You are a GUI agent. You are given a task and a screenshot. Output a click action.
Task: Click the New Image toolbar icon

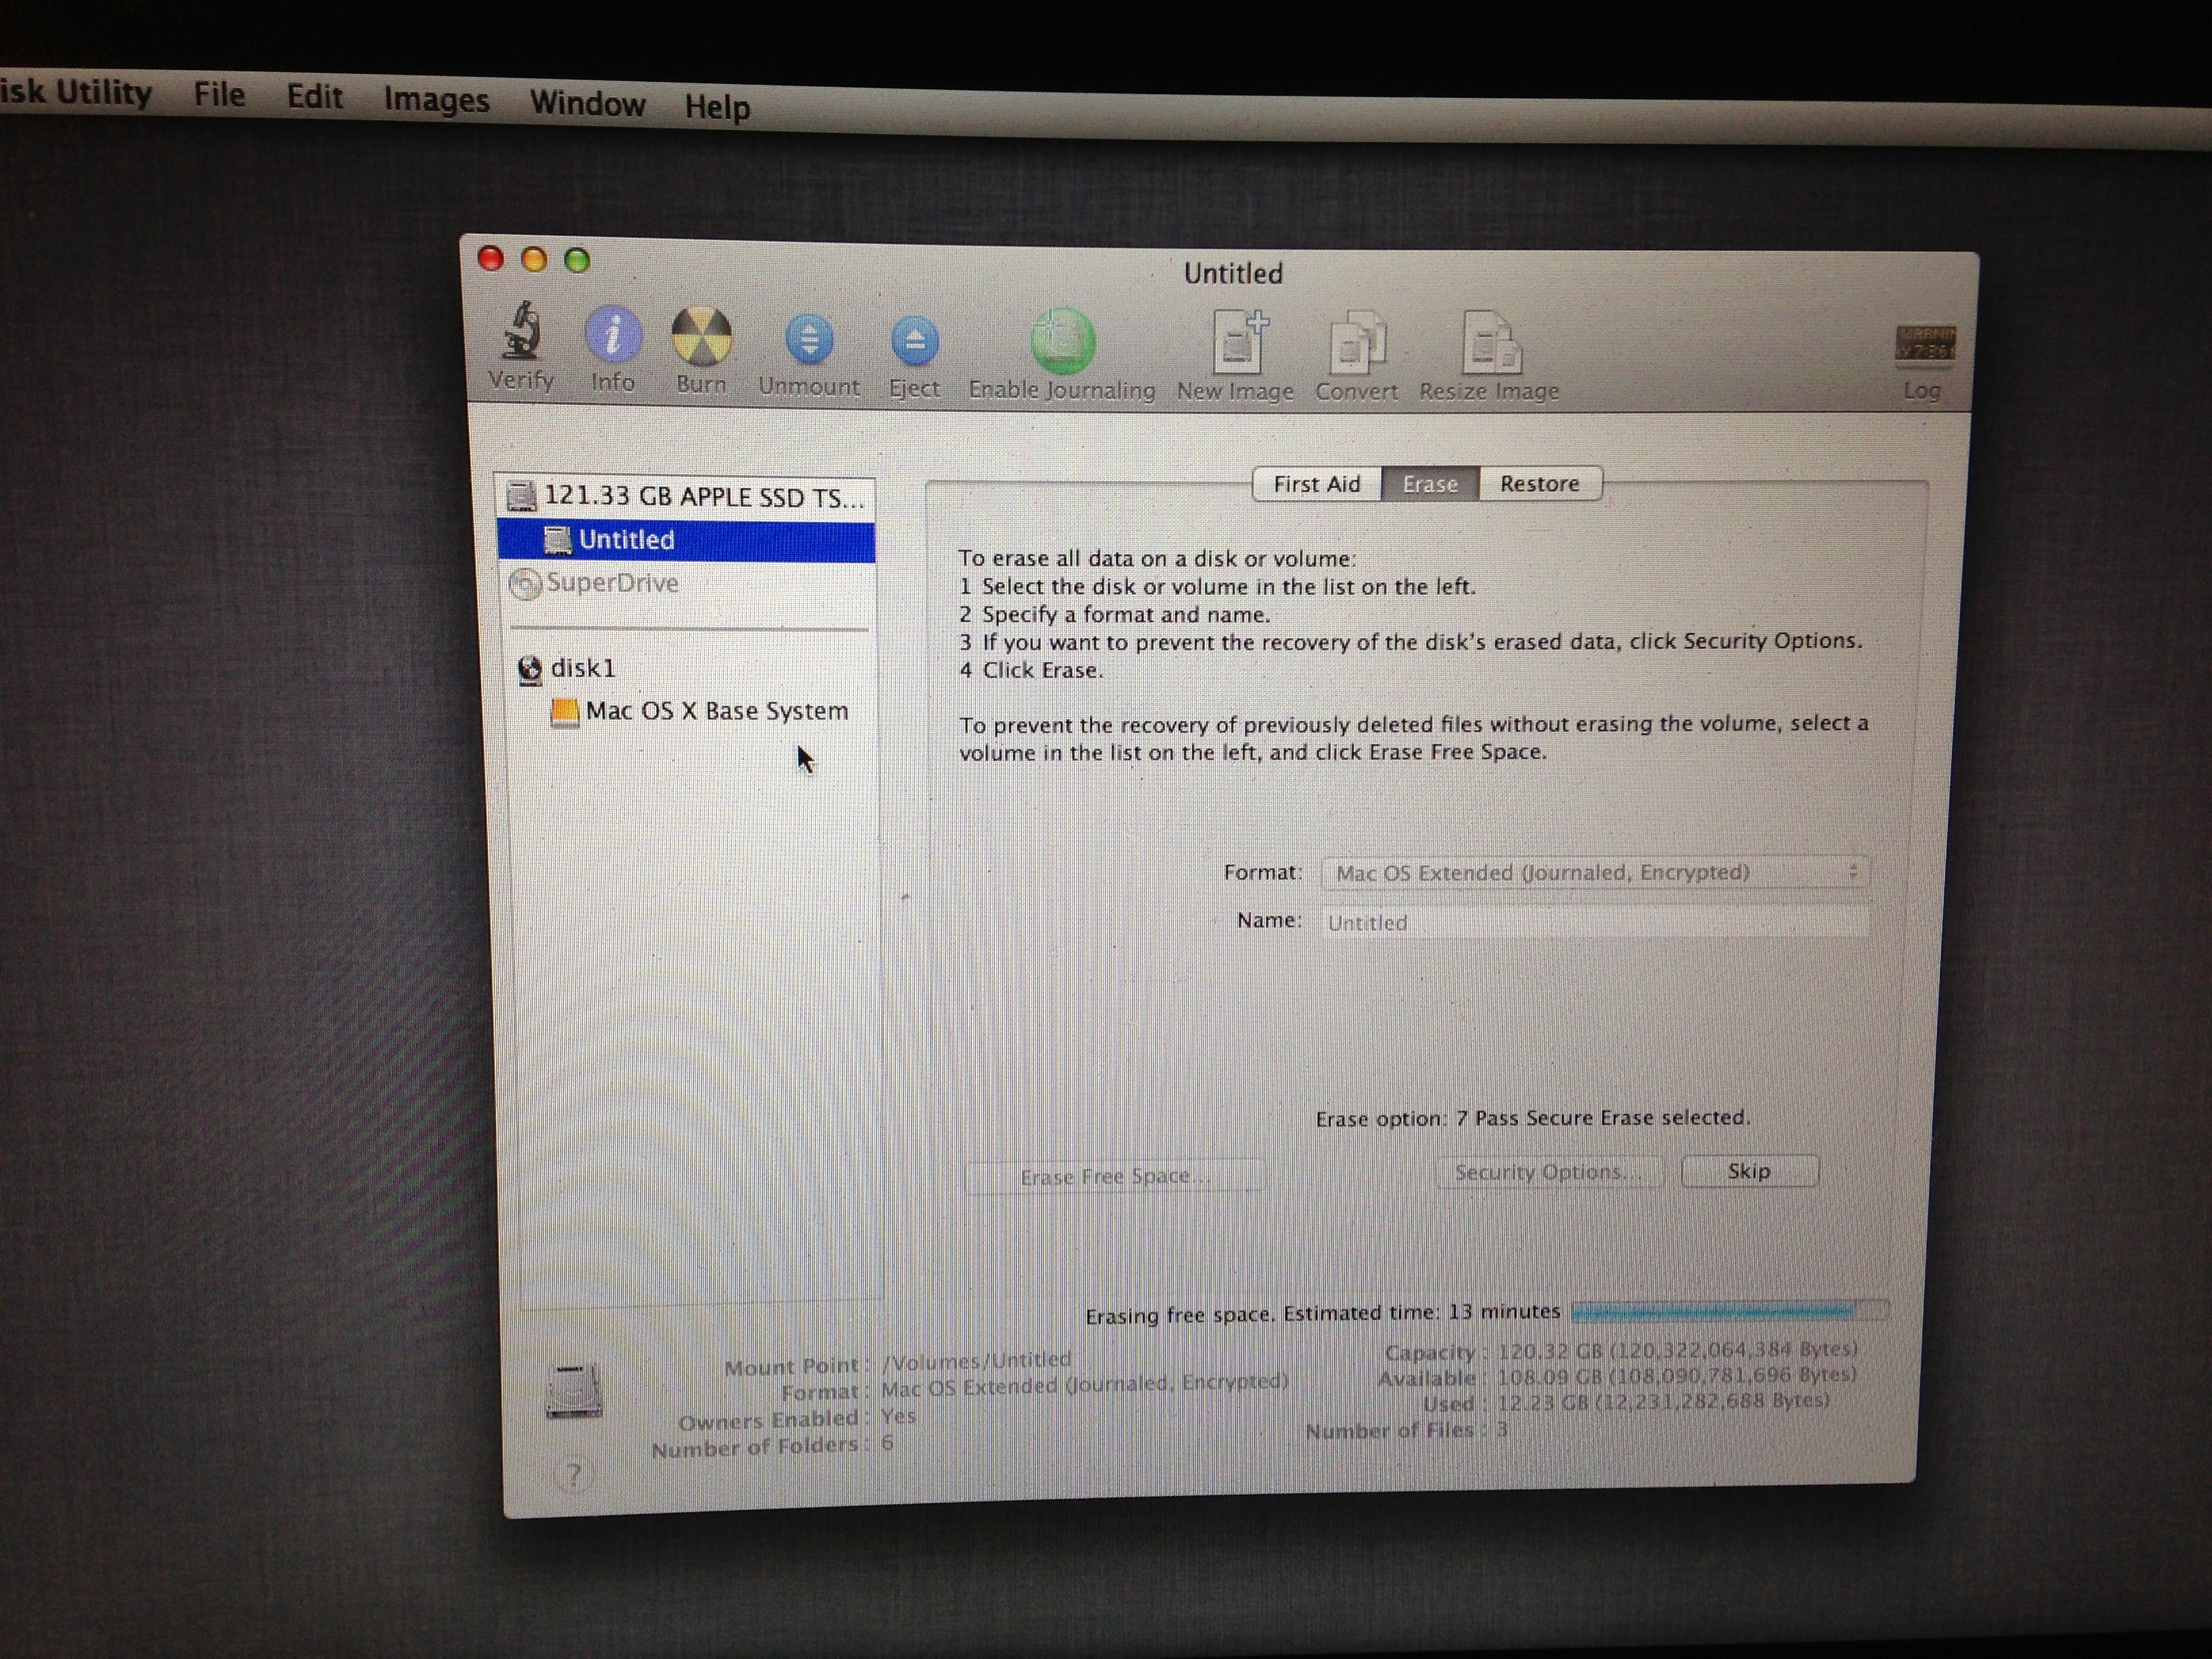click(x=1240, y=342)
